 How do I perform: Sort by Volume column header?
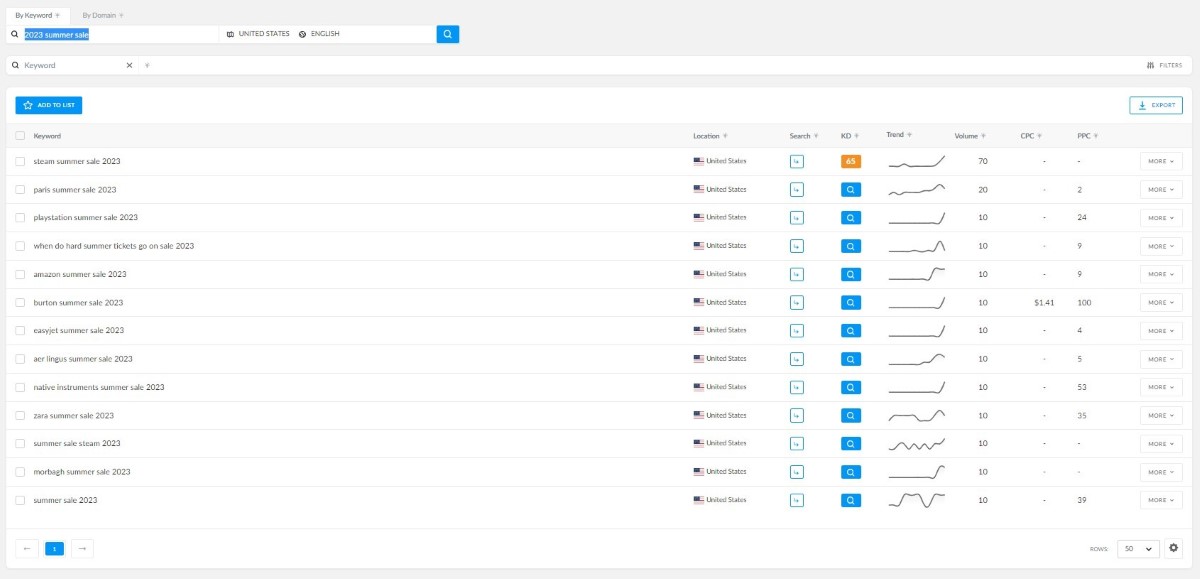click(970, 136)
